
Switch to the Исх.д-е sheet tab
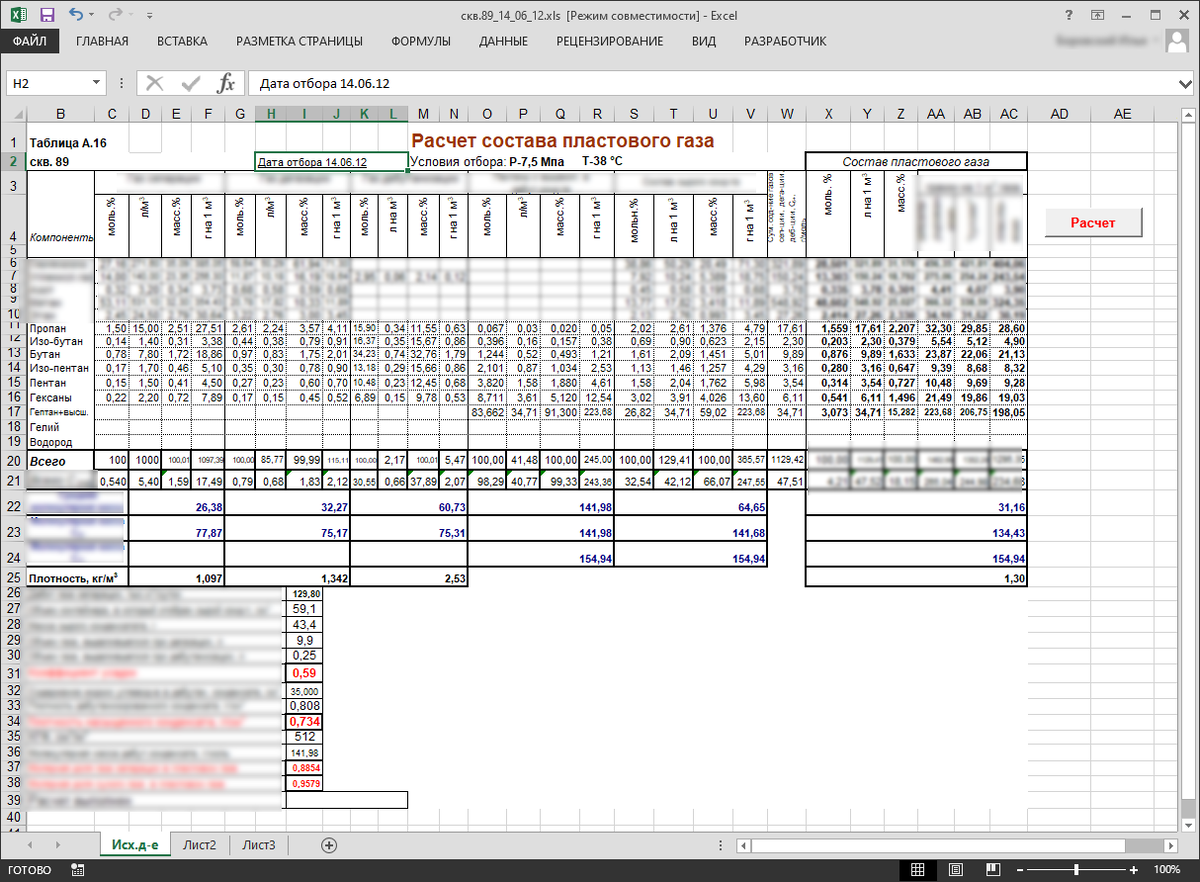point(135,845)
